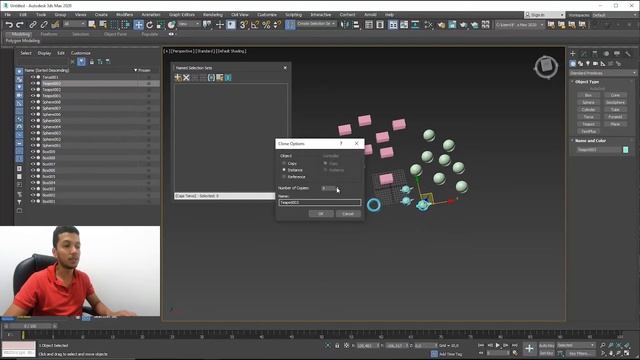Viewport: 640px width, 360px height.
Task: Activate the Select and Link tool
Action: 33,25
